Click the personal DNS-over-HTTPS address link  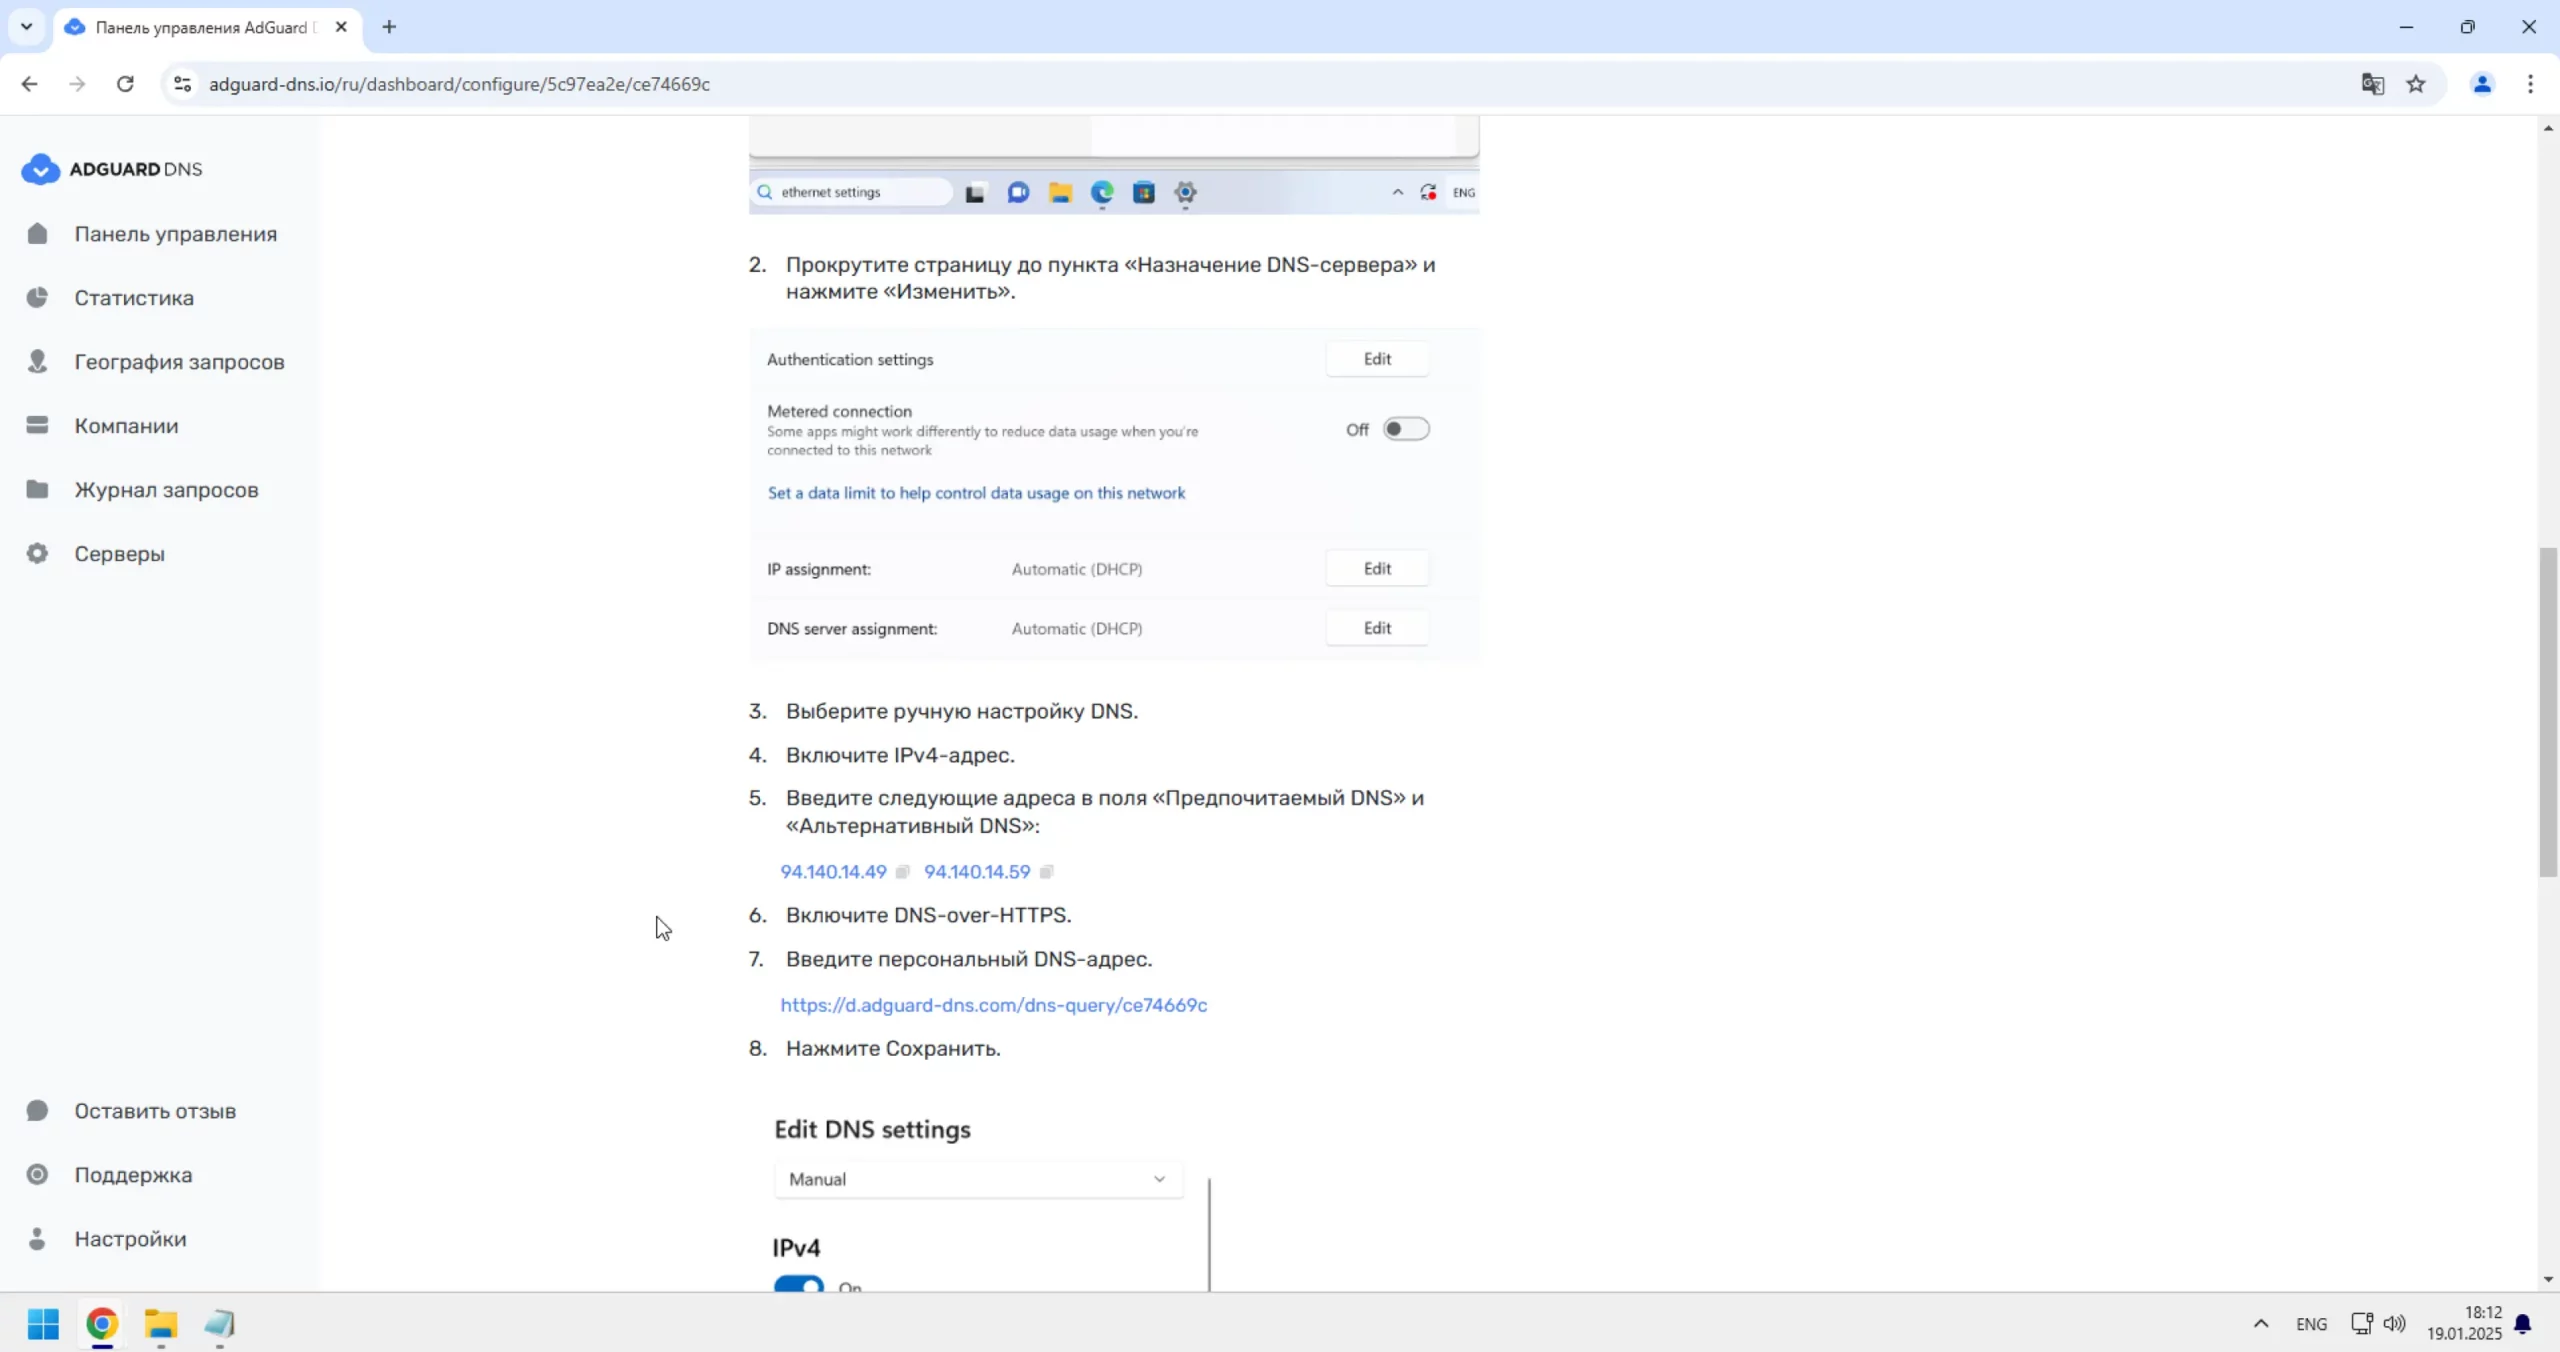pos(993,1005)
